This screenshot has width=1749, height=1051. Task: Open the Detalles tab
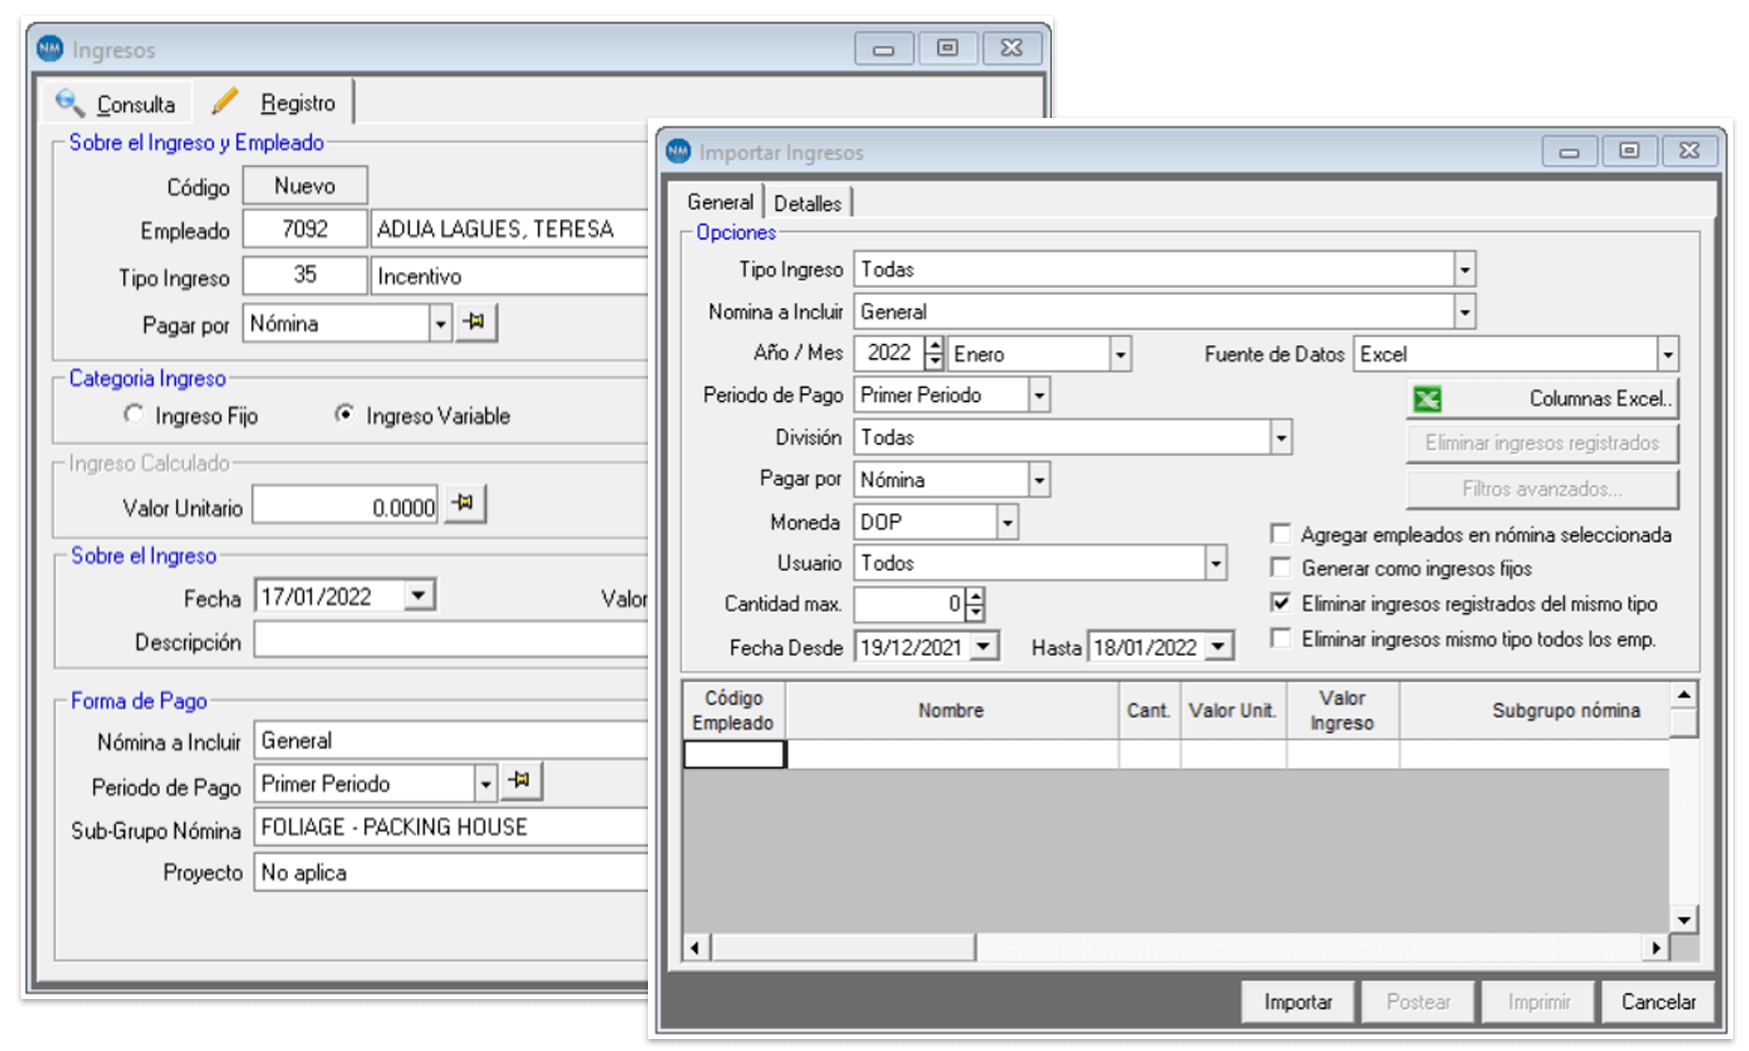coord(808,203)
